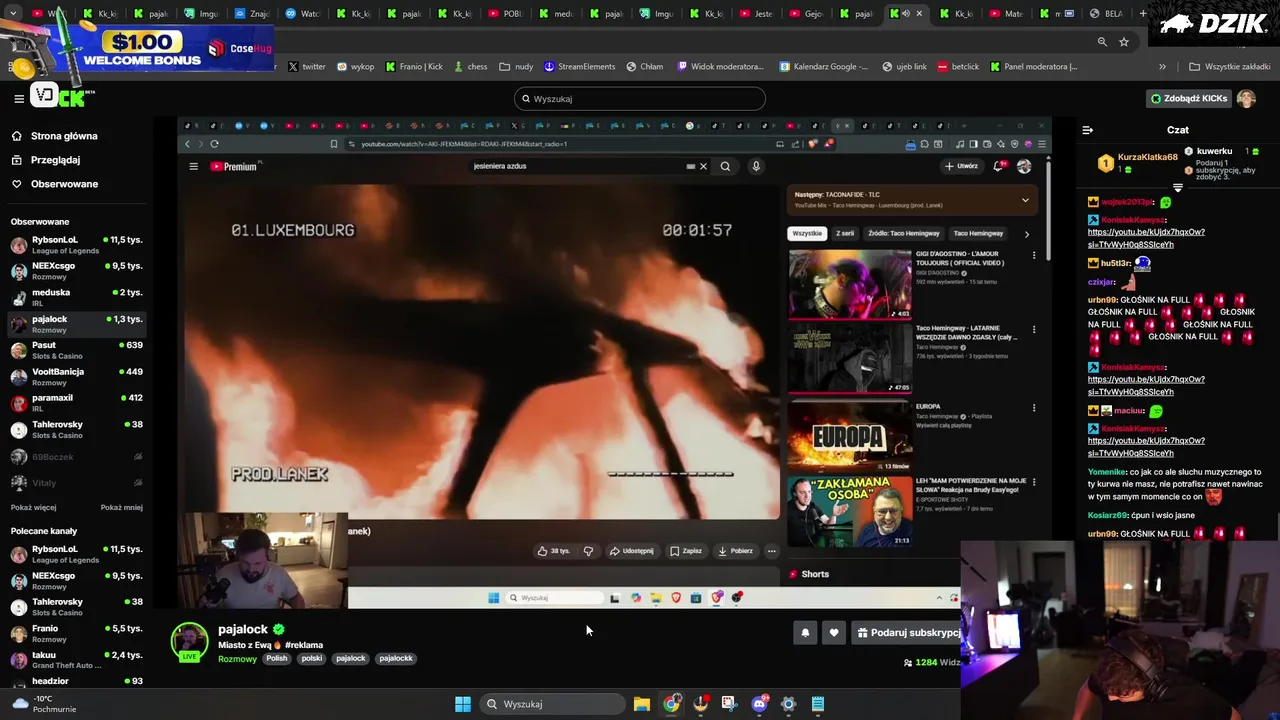
Task: Open options for Gigi D'Agostino video row
Action: (1034, 256)
